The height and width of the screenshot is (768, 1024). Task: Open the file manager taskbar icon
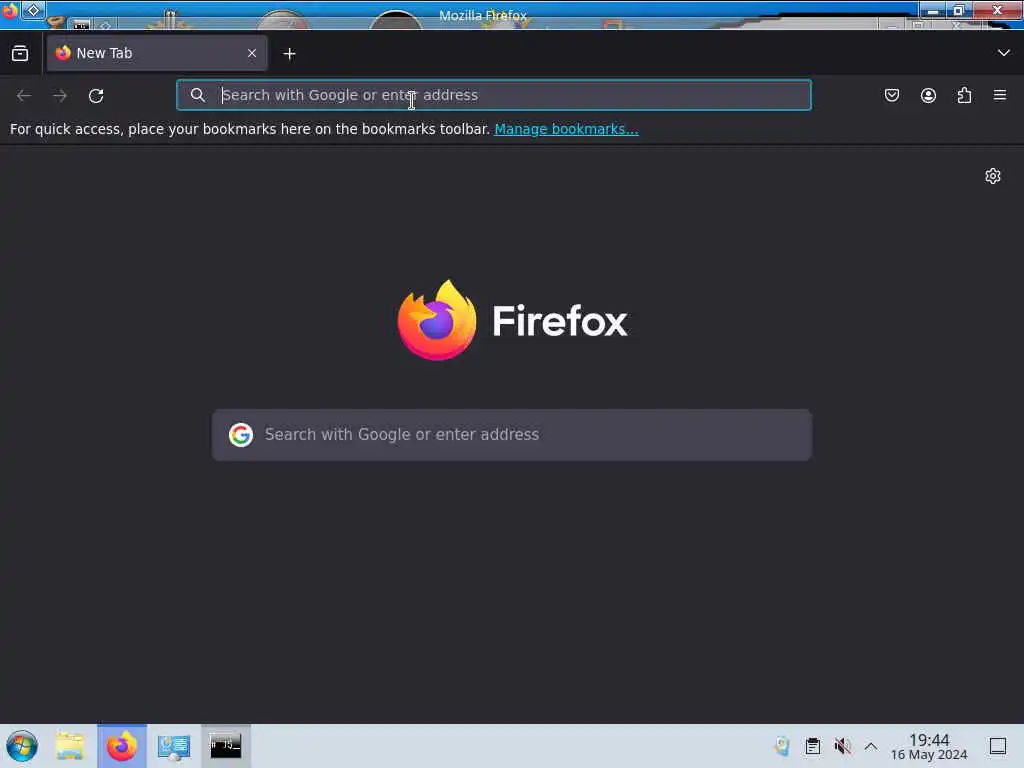[x=70, y=746]
